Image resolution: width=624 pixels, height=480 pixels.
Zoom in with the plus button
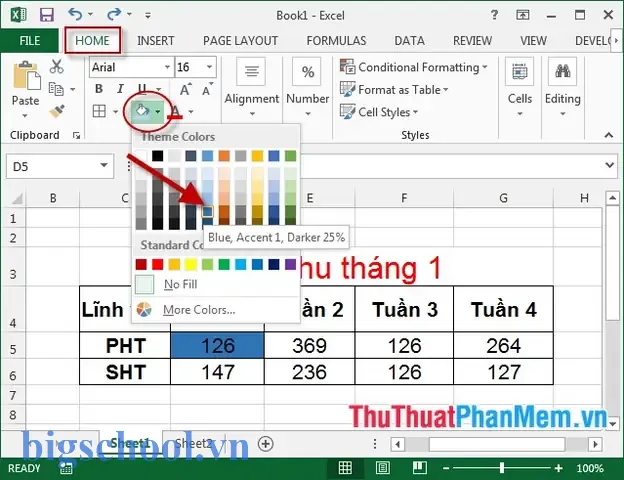point(559,468)
